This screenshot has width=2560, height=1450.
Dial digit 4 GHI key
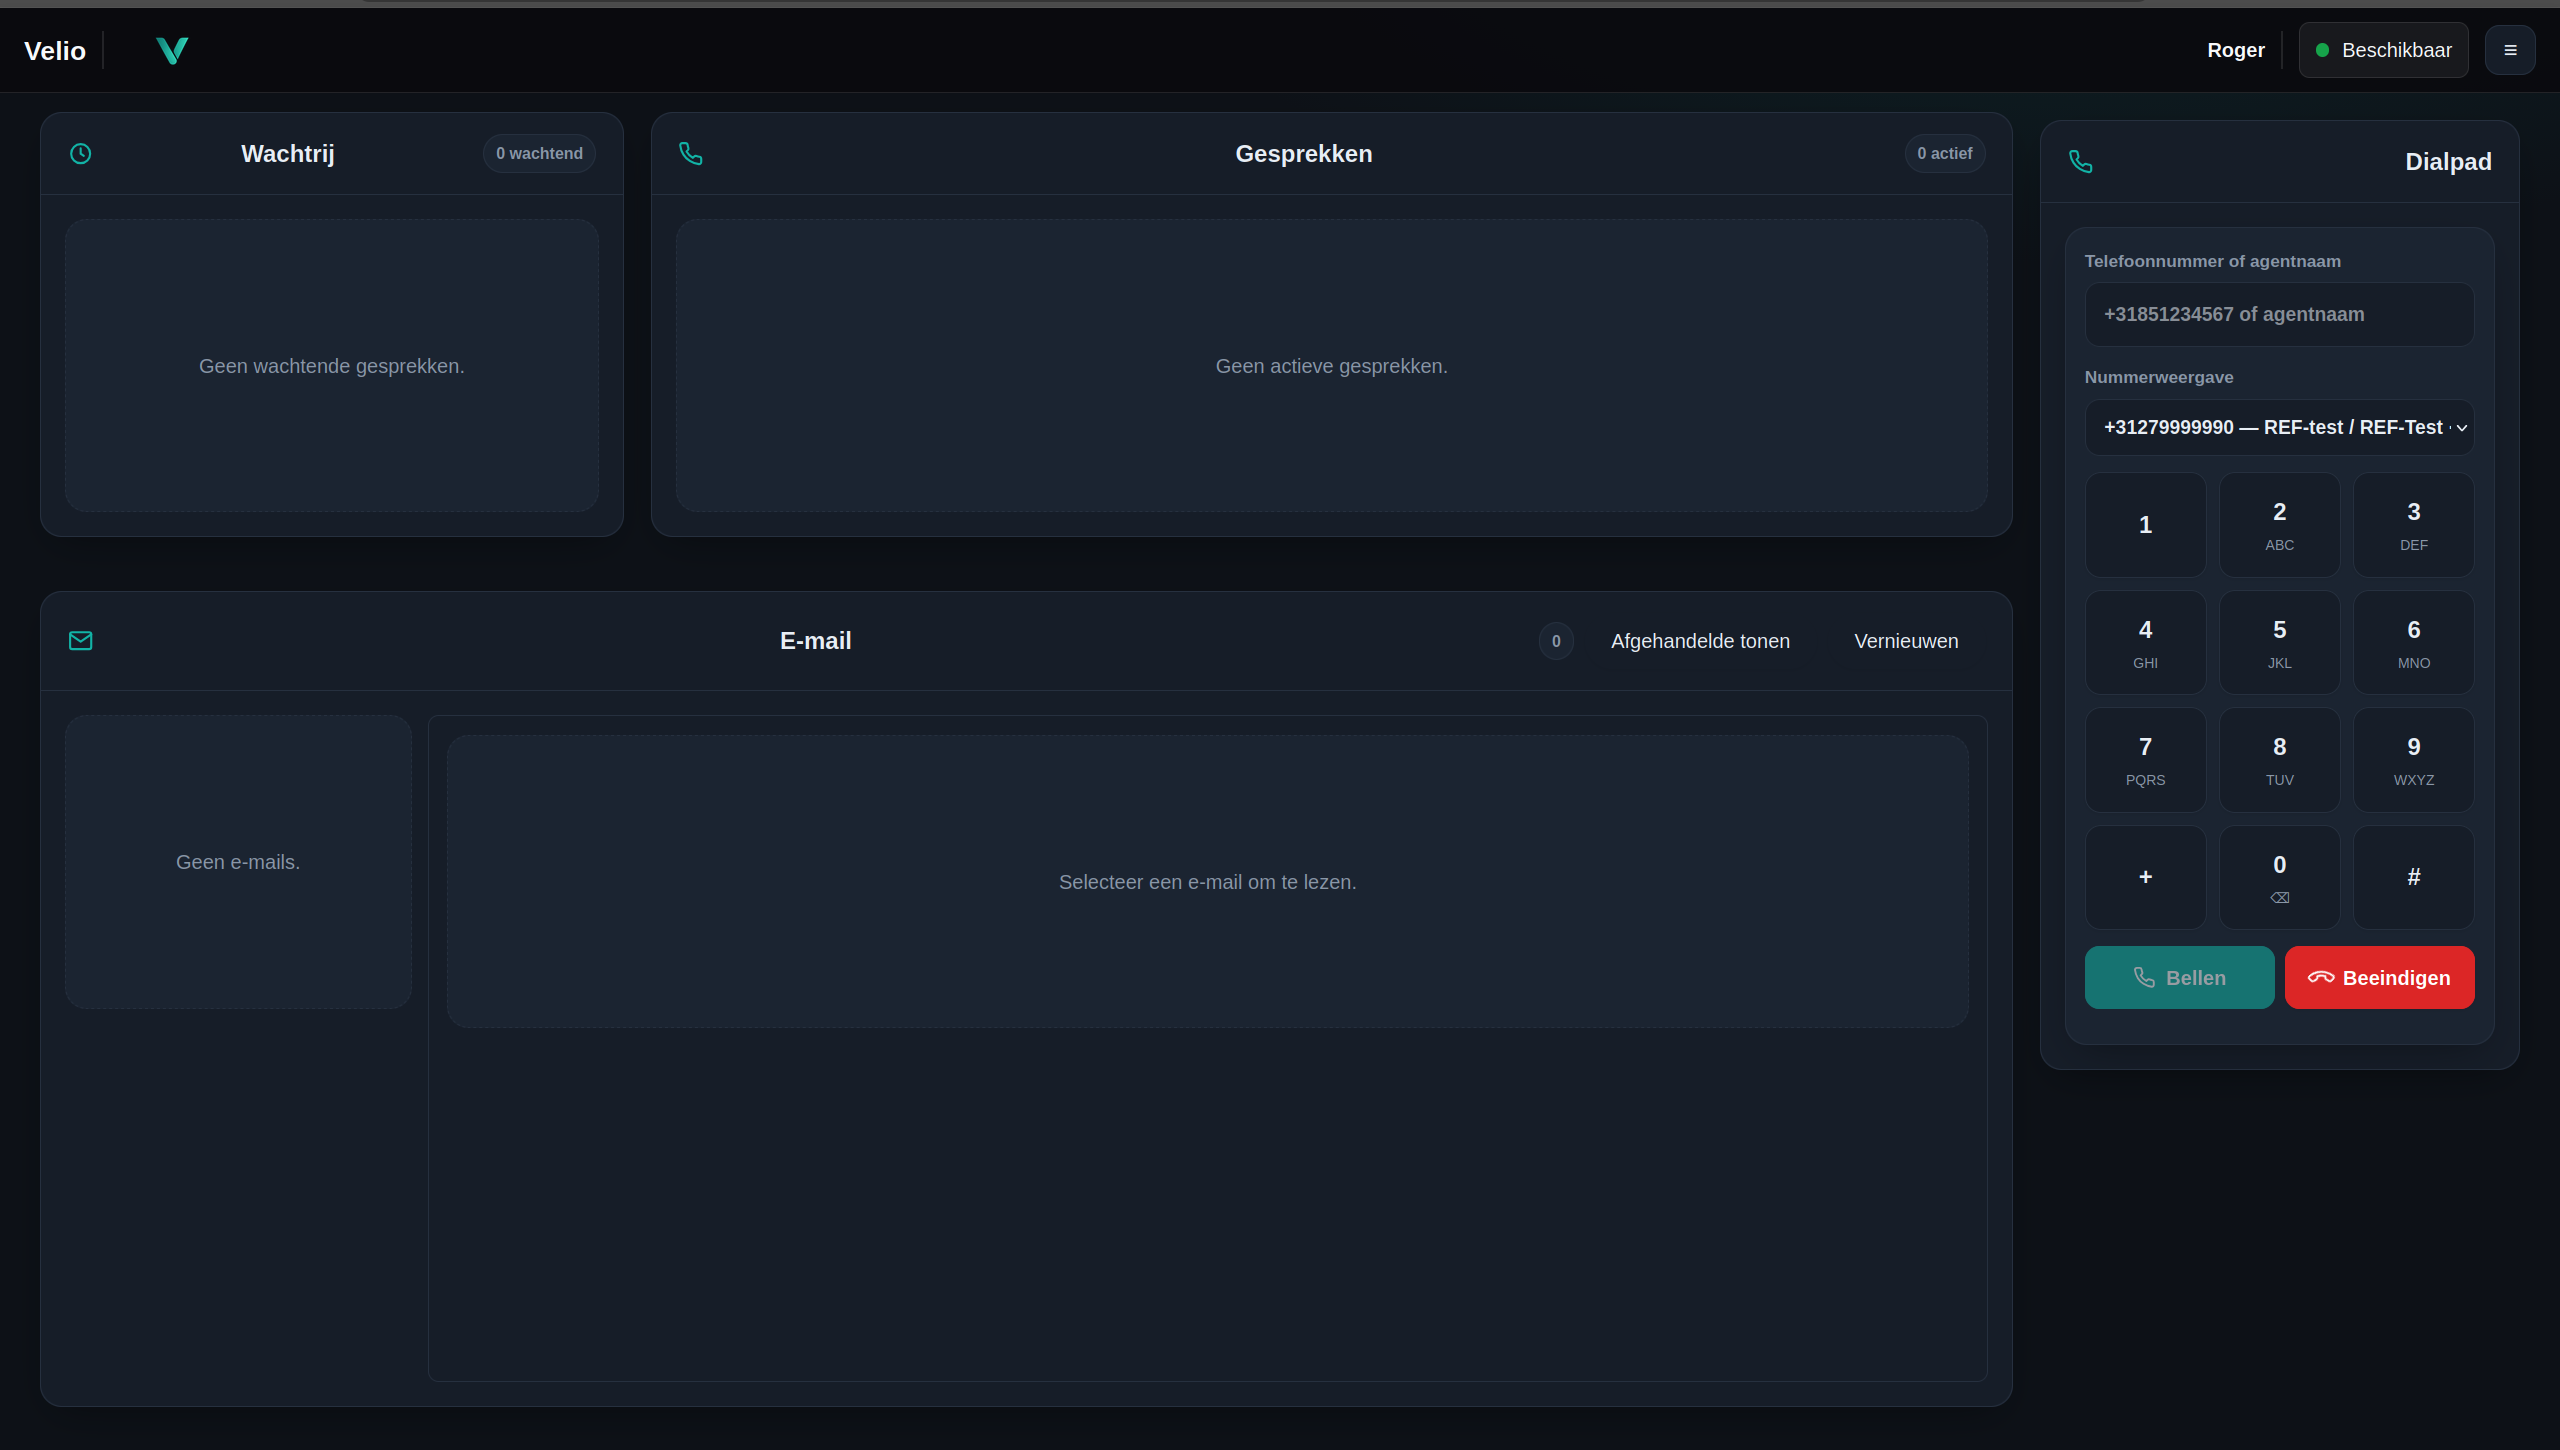(2146, 643)
